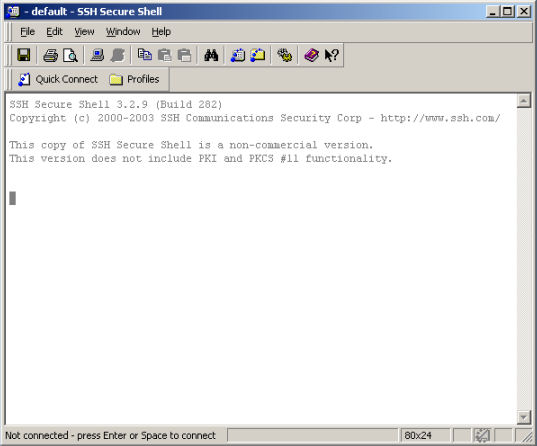Open the View menu
537x446 pixels.
84,32
